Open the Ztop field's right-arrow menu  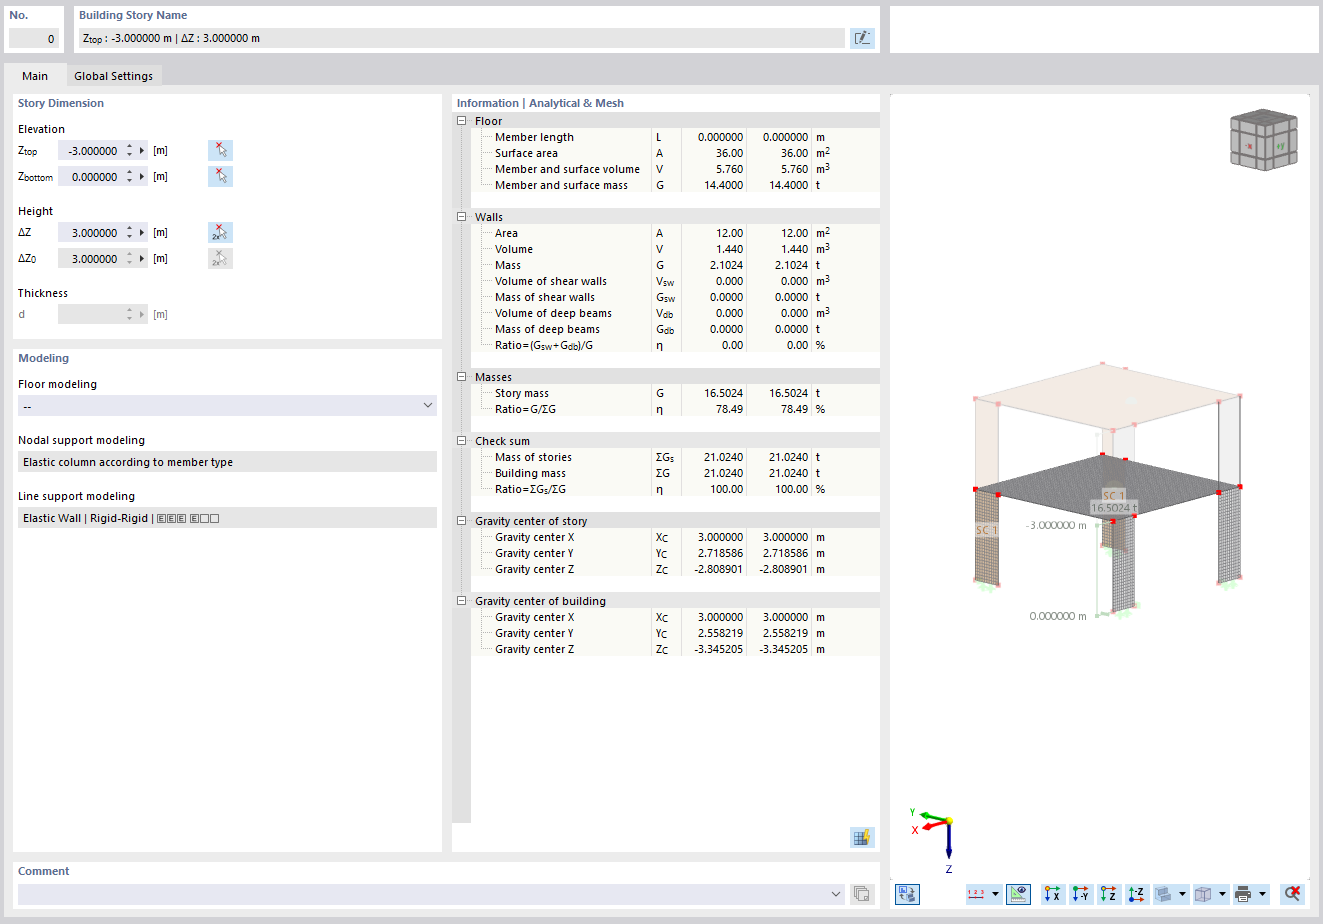[x=142, y=151]
